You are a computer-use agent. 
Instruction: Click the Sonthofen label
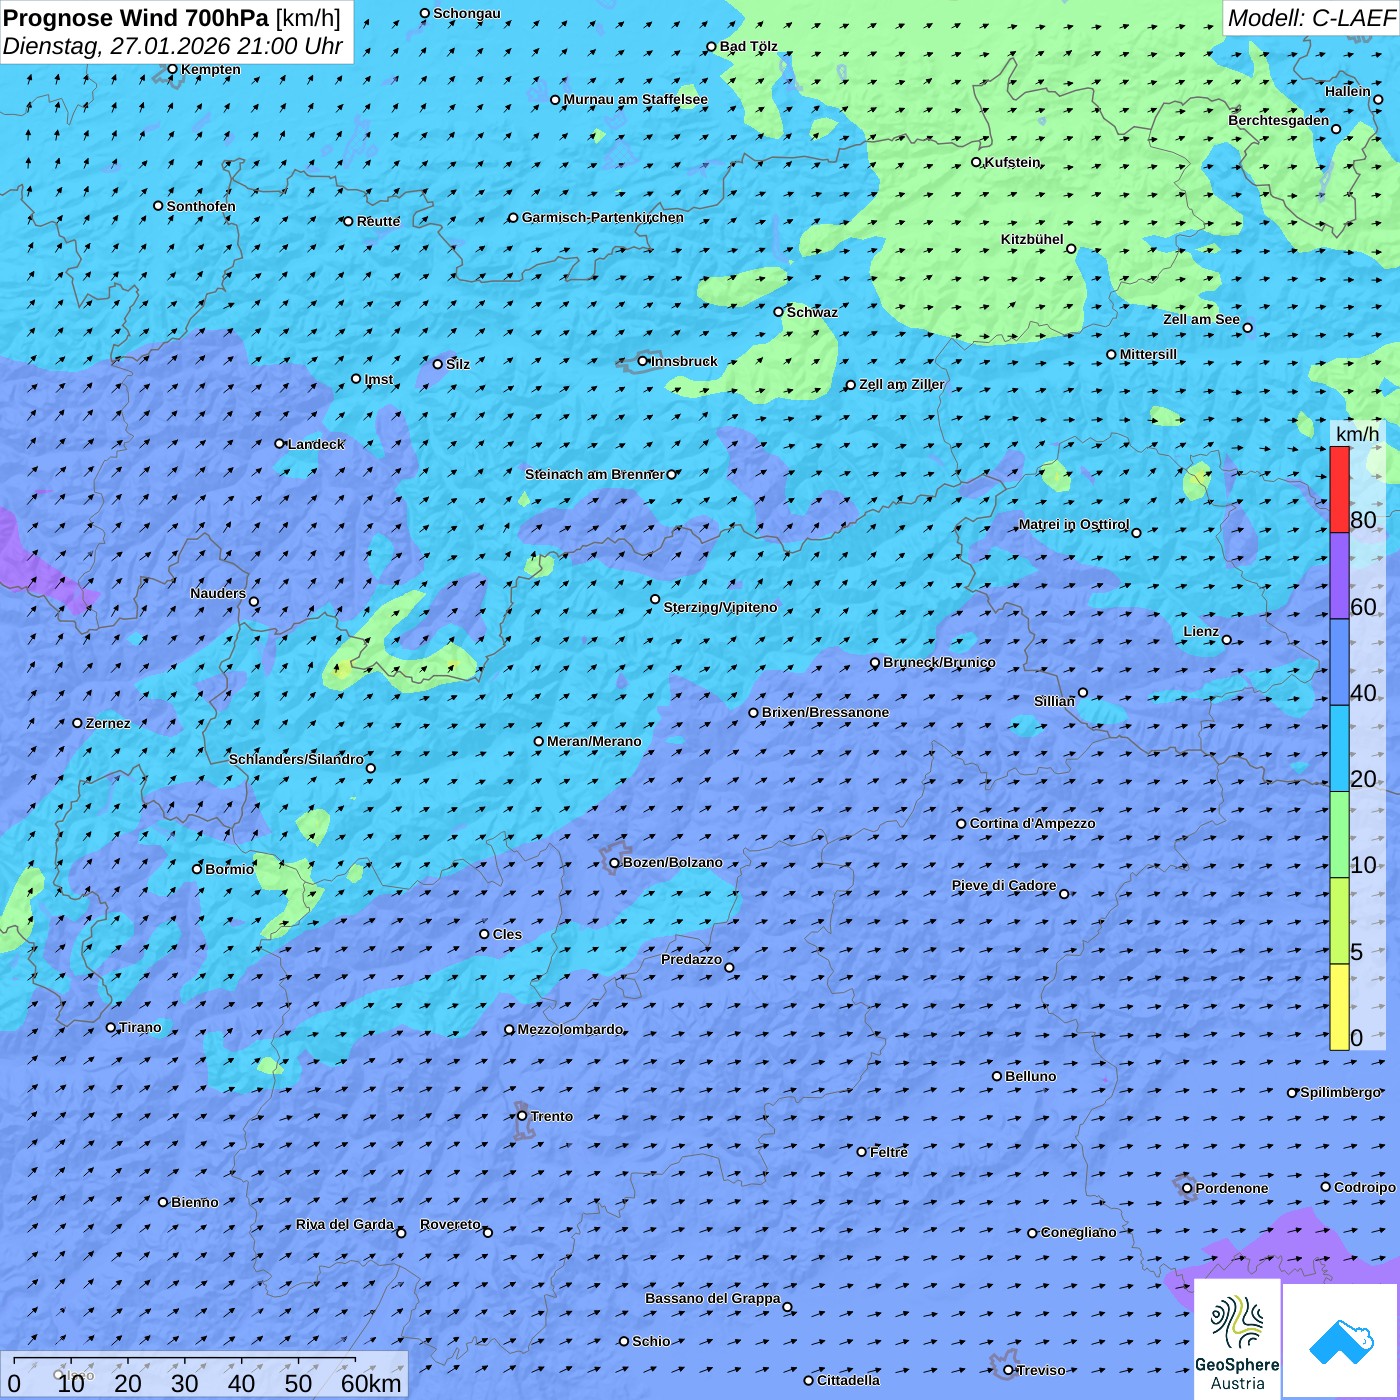point(201,206)
